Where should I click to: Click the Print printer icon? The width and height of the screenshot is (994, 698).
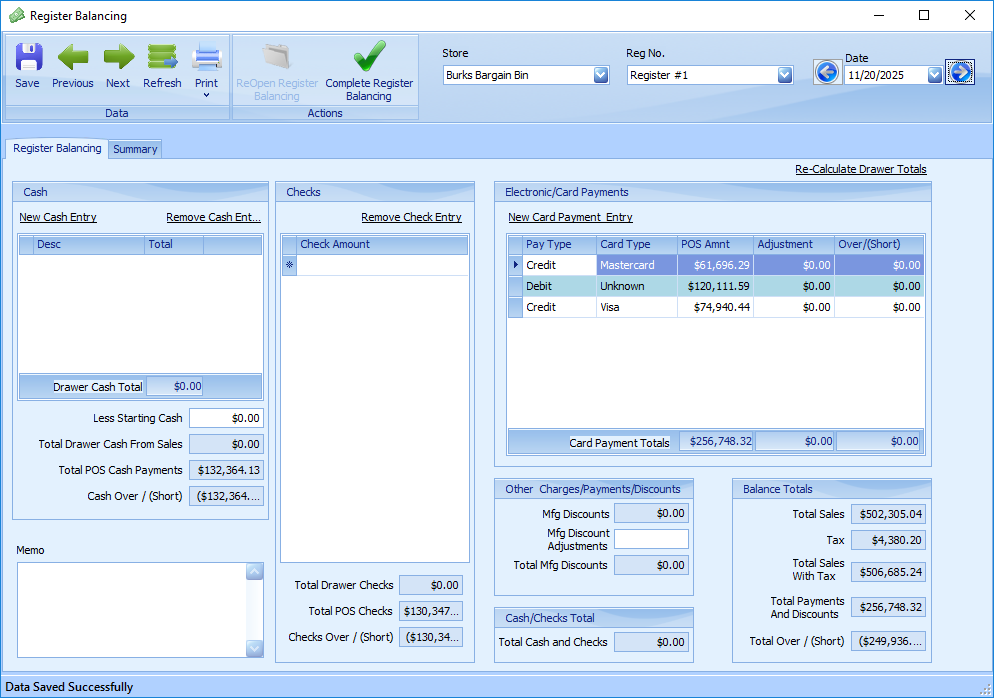pyautogui.click(x=206, y=58)
